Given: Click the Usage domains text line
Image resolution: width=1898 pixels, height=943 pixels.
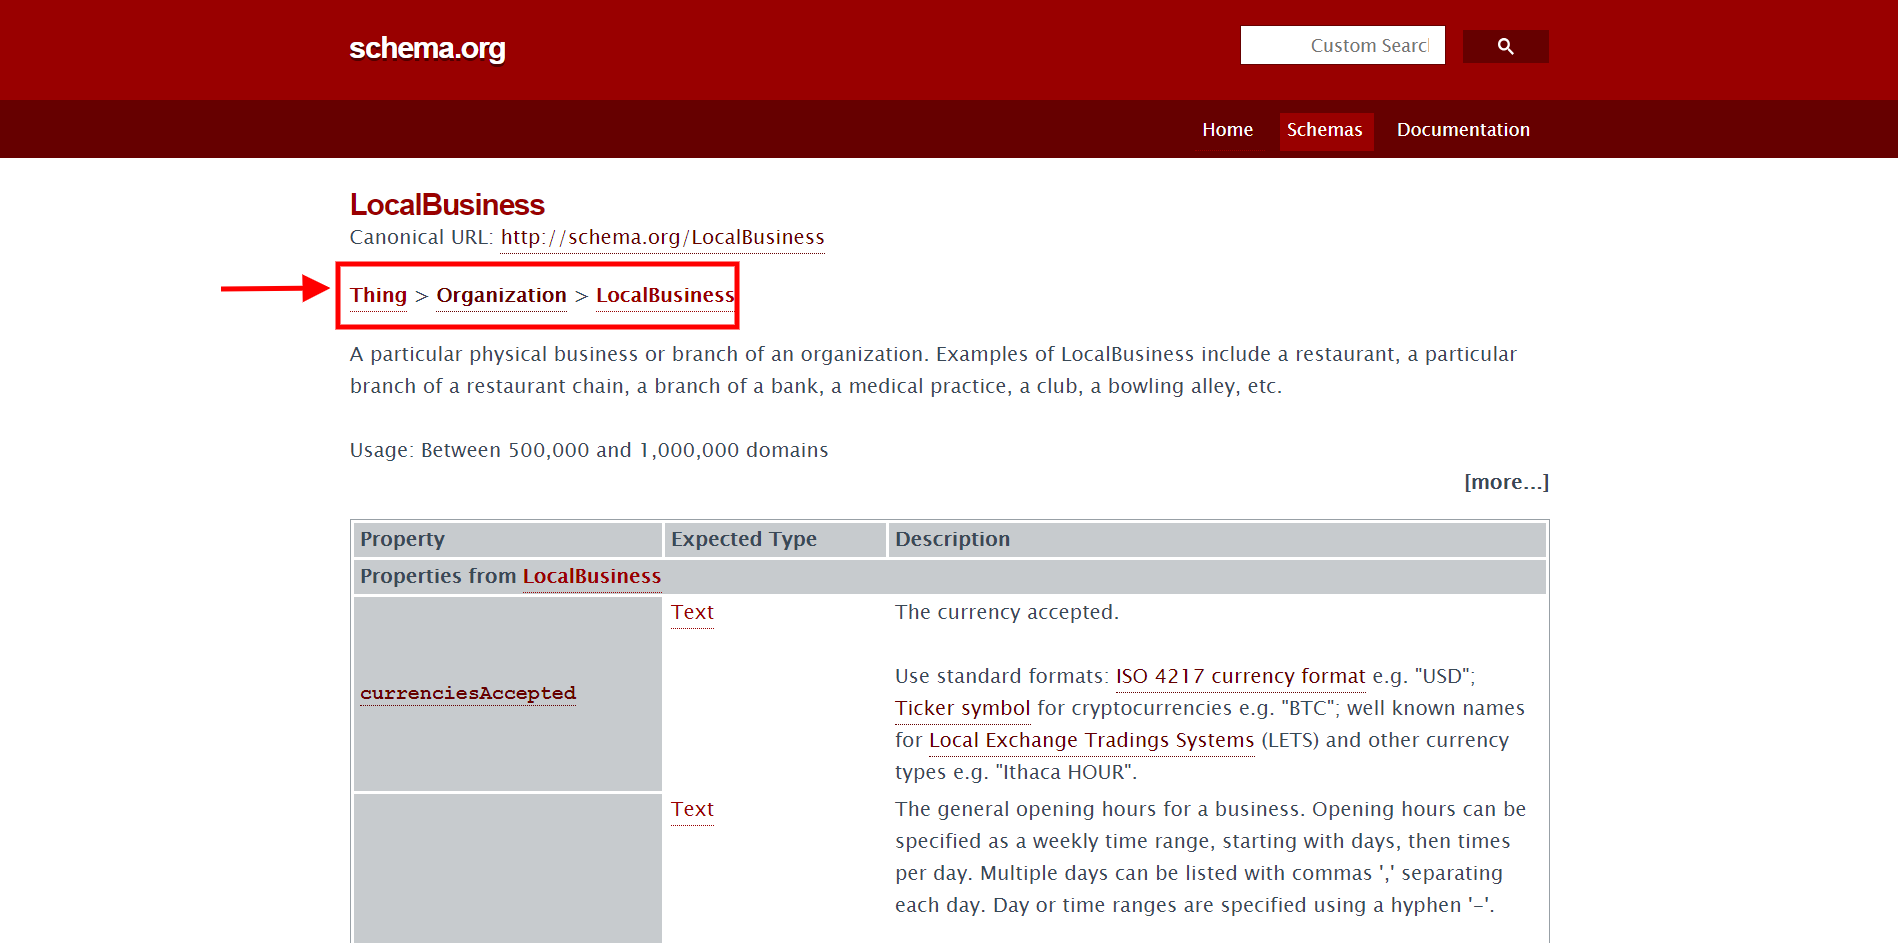Looking at the screenshot, I should (589, 450).
